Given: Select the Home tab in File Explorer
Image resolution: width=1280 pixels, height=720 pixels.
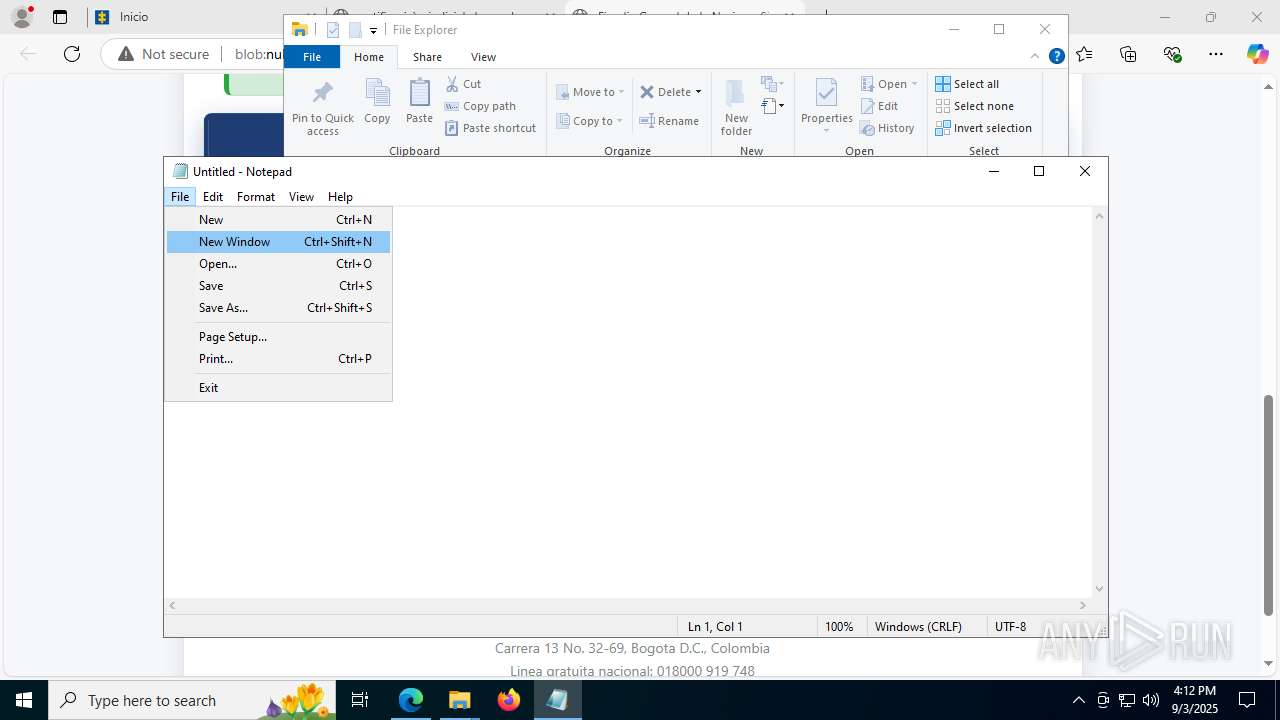Looking at the screenshot, I should 369,57.
